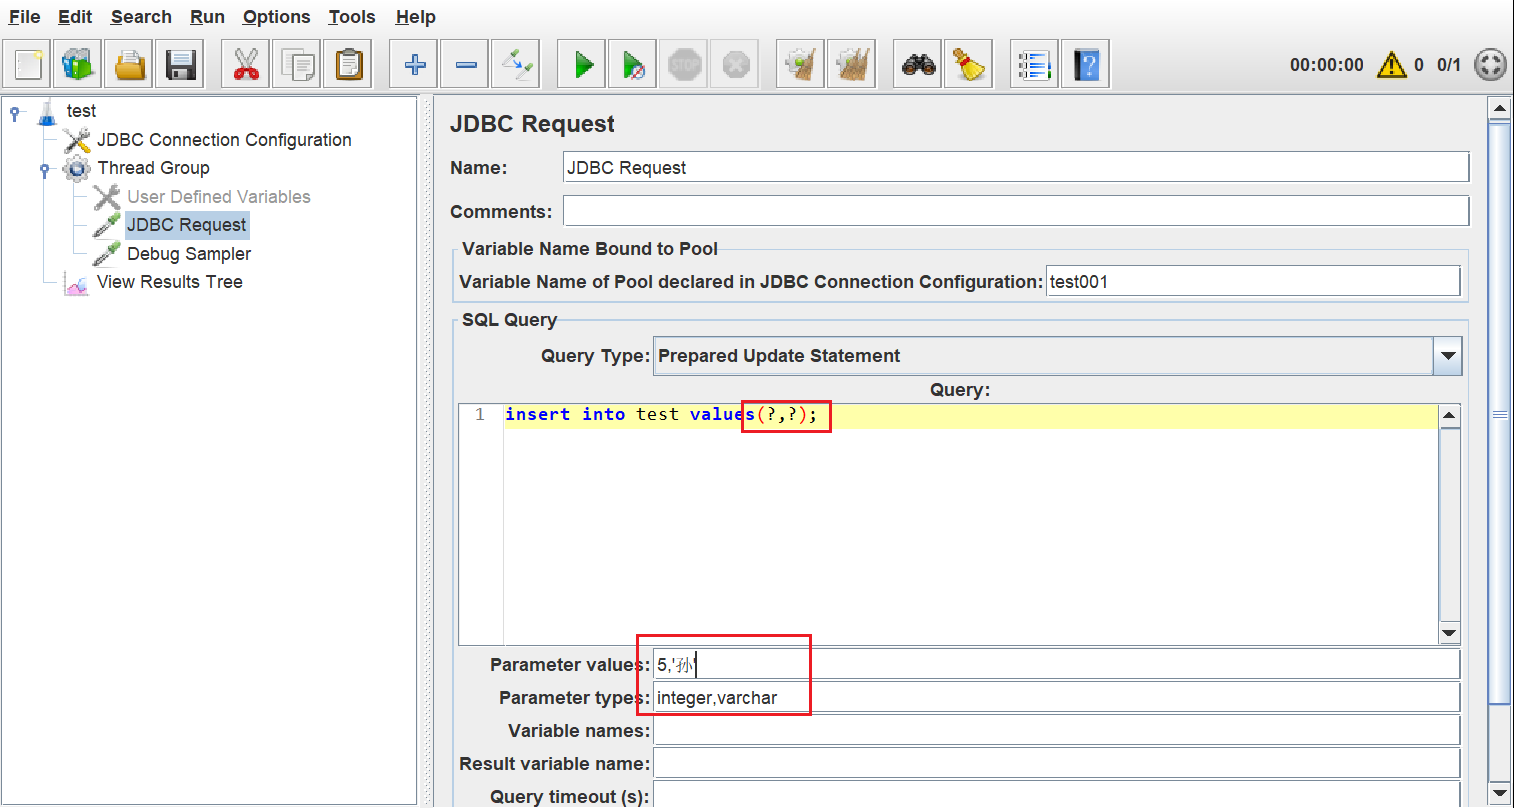
Task: Cut the selected element
Action: [x=245, y=65]
